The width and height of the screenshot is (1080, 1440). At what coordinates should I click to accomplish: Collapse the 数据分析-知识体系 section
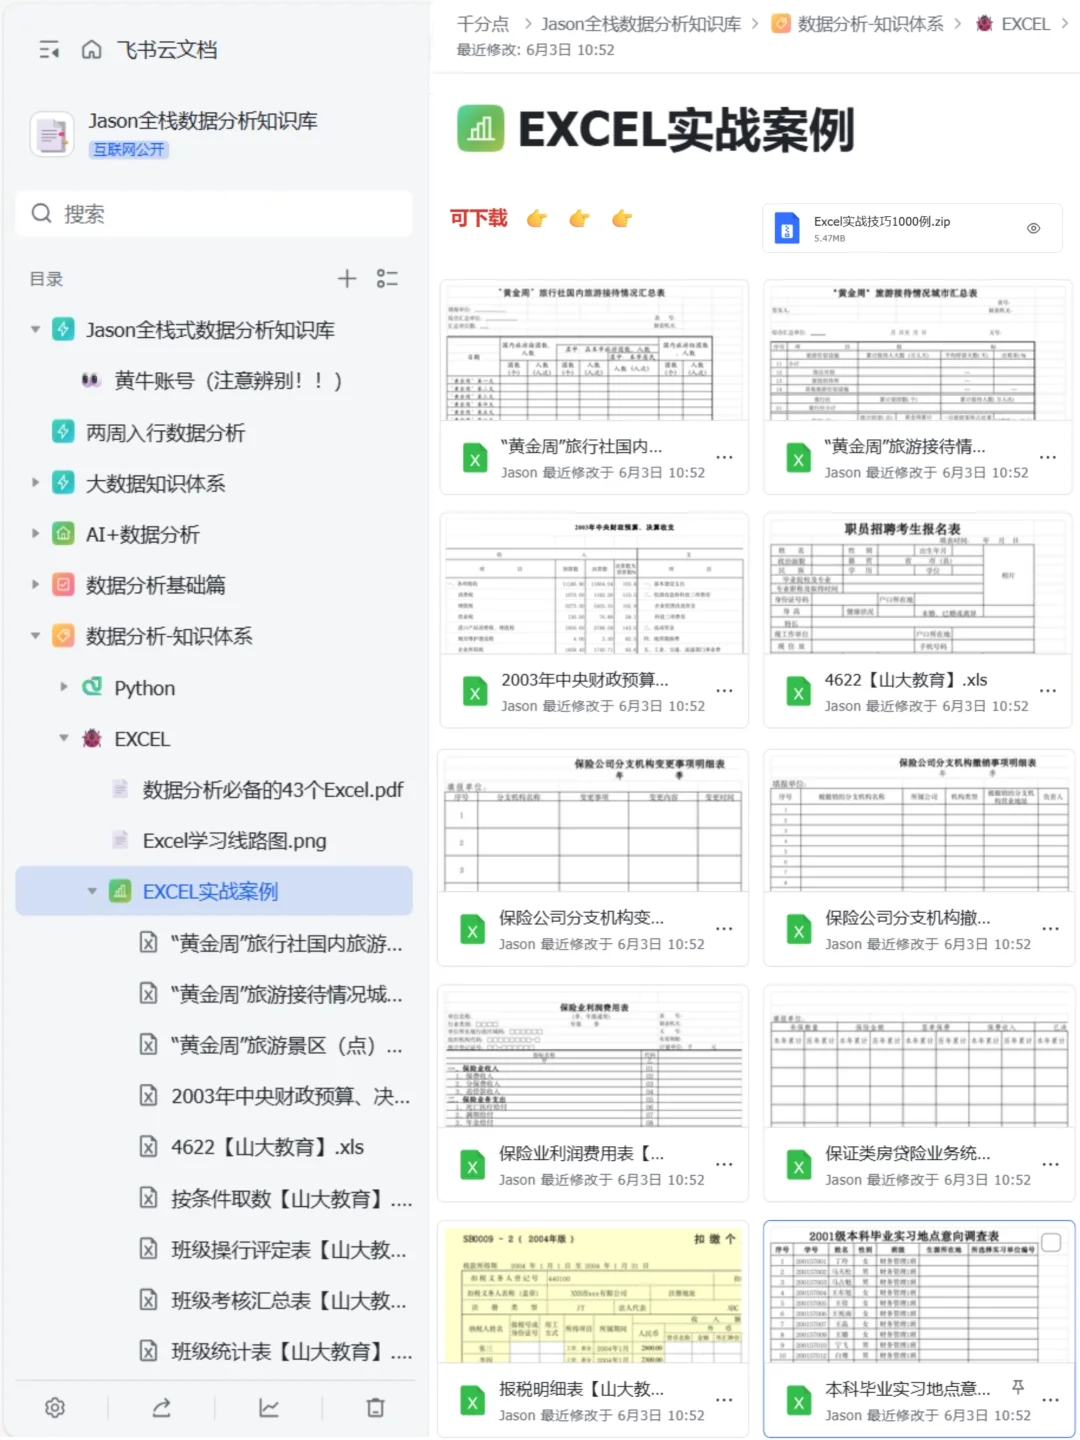coord(33,635)
